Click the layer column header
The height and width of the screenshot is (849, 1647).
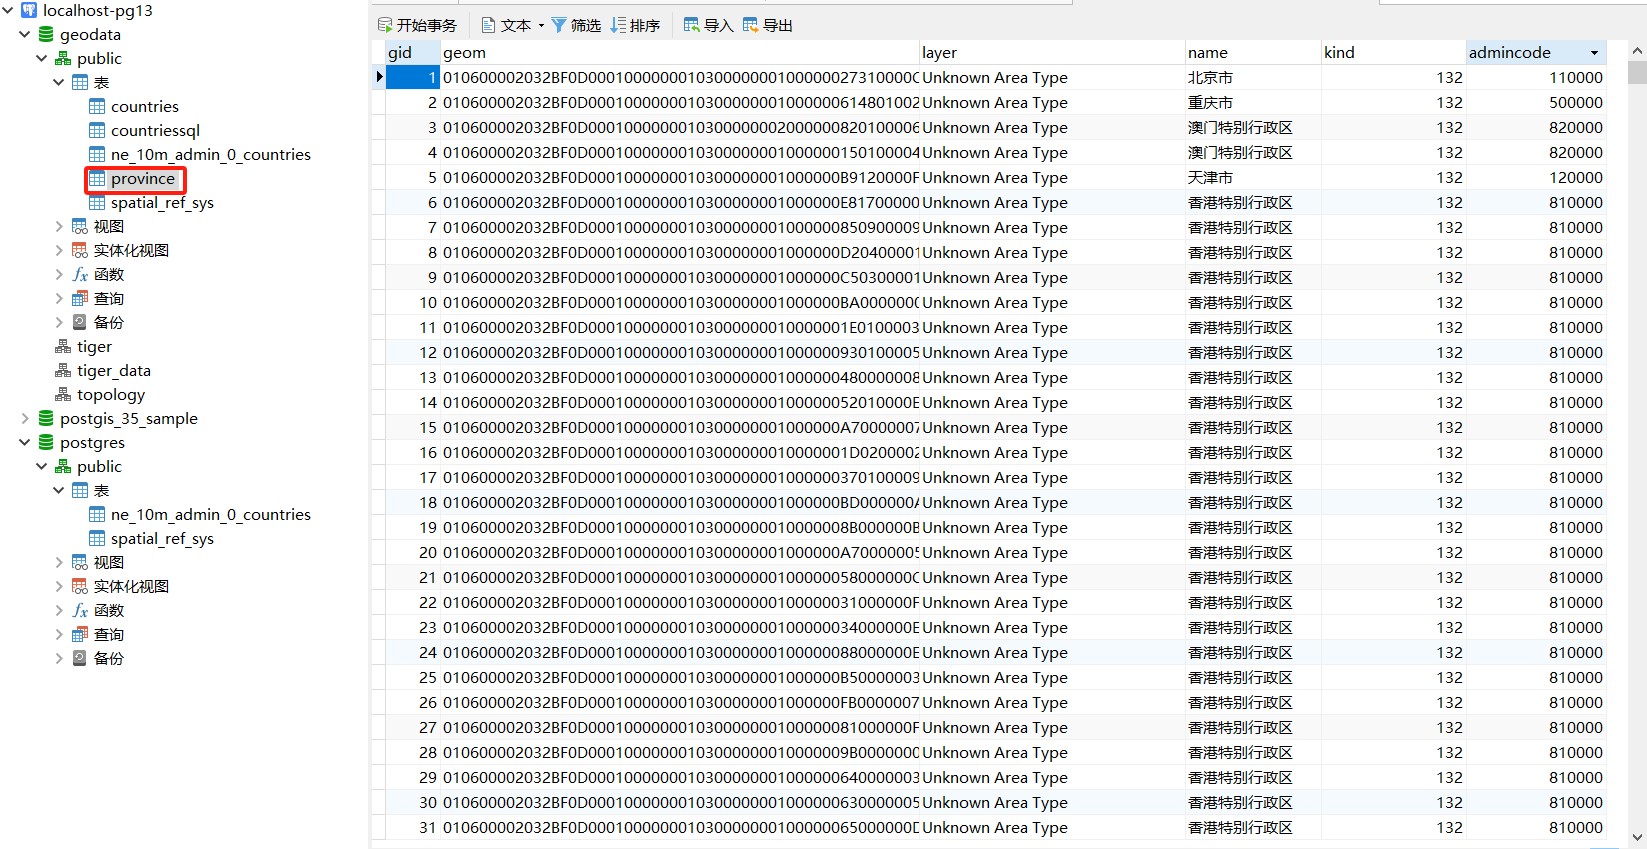coord(1051,52)
